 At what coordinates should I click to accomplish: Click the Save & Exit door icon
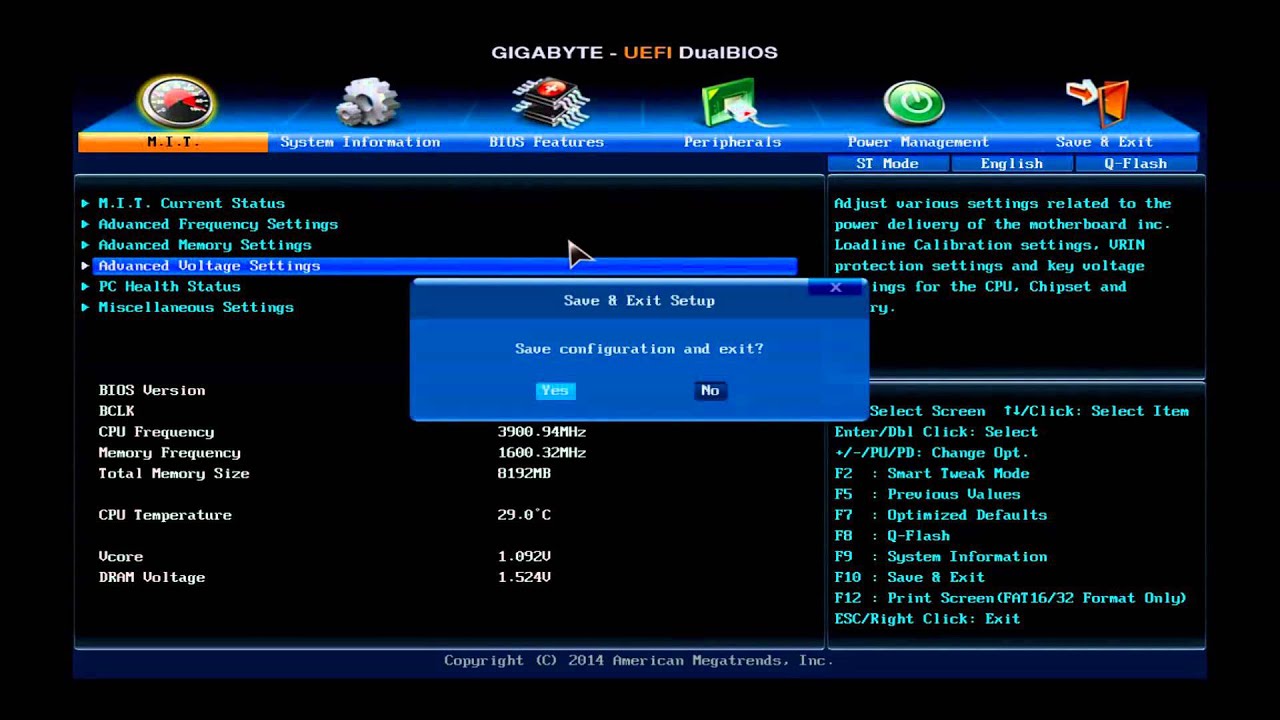pyautogui.click(x=1098, y=102)
